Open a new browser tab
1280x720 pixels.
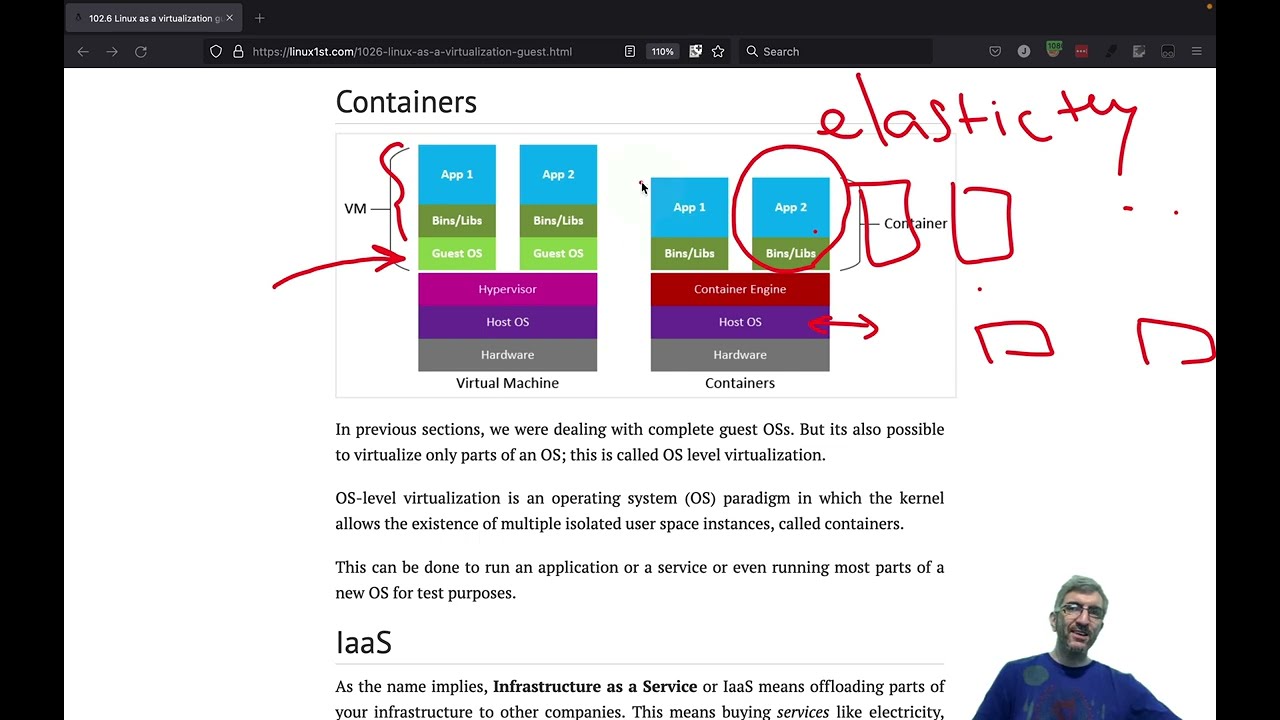tap(259, 18)
